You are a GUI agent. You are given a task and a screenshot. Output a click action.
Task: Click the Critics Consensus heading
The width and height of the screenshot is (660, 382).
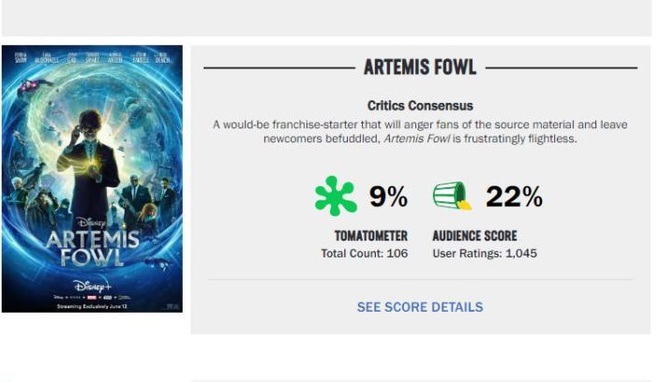pyautogui.click(x=420, y=106)
